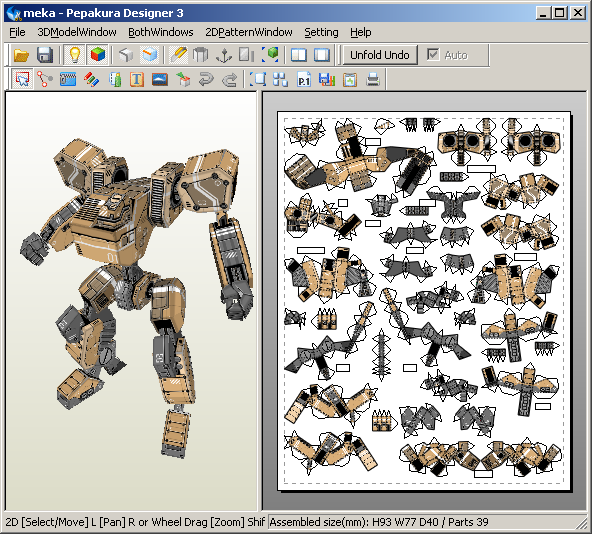Click the landscape image icon
The image size is (592, 534).
160,79
